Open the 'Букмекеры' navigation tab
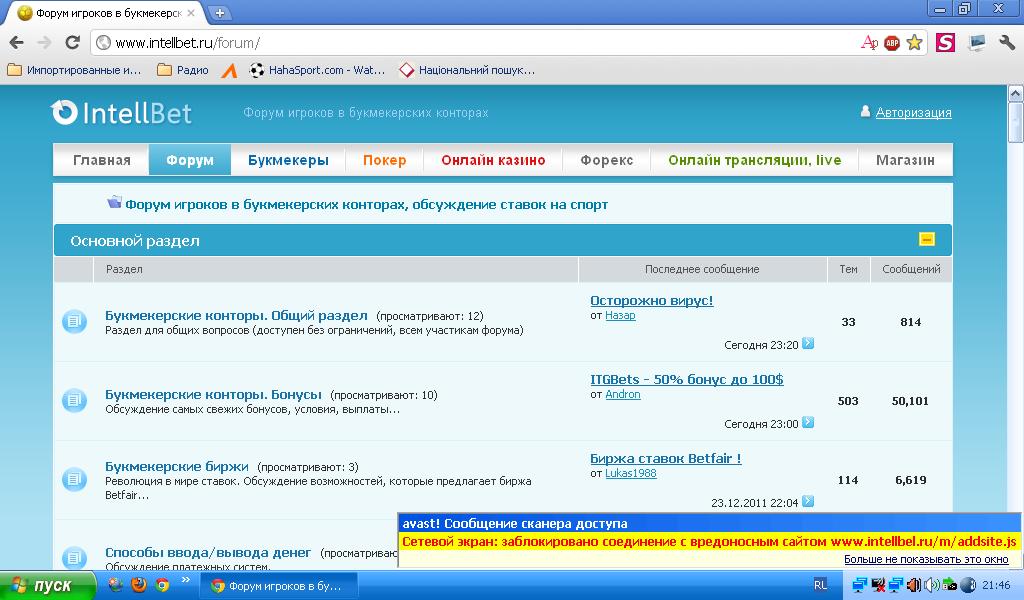 point(288,160)
